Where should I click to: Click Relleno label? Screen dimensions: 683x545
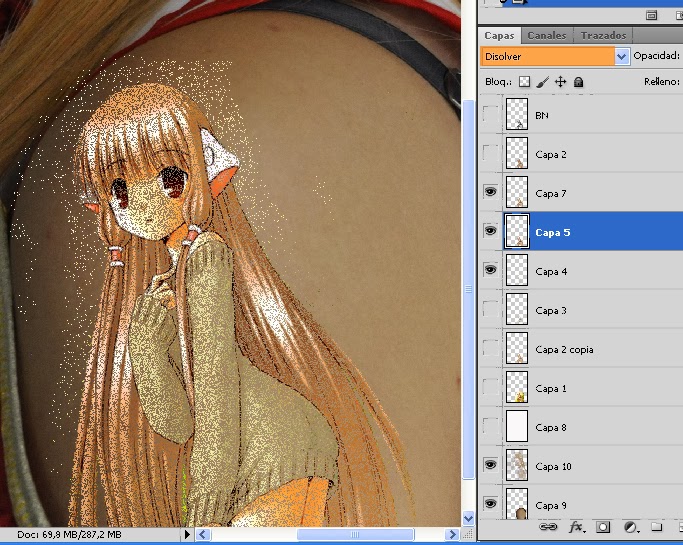pos(661,81)
